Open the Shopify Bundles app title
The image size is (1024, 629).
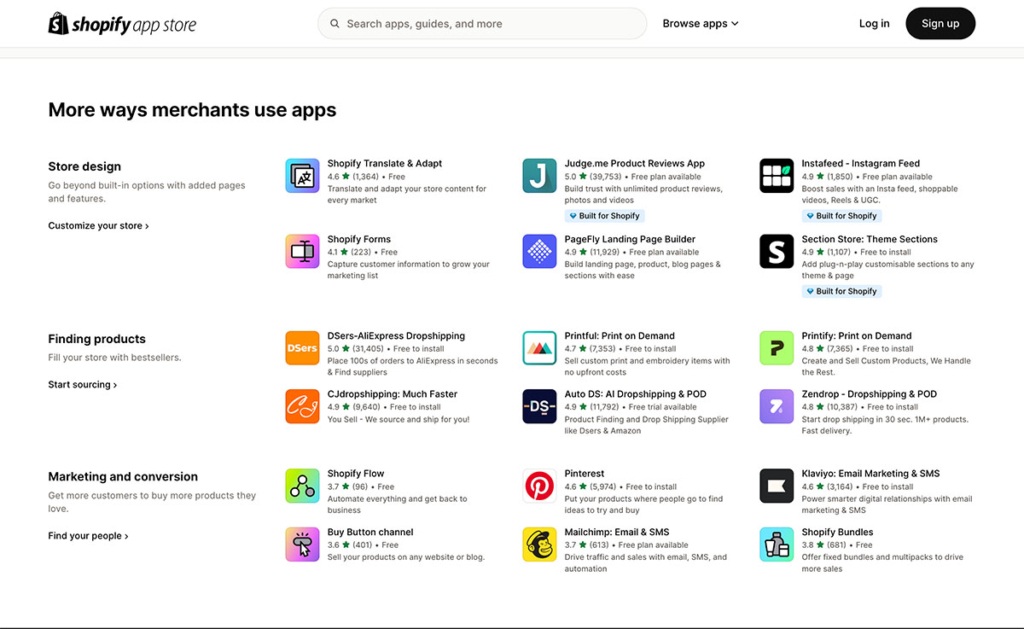click(x=837, y=532)
